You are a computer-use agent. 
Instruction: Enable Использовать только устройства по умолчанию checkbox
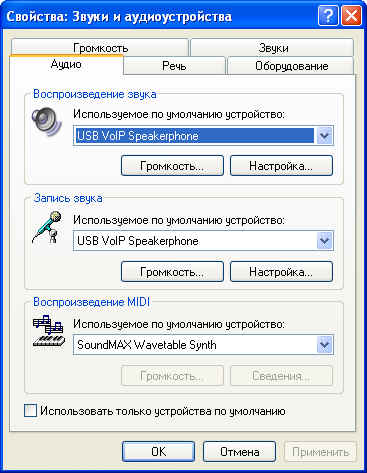(x=30, y=411)
